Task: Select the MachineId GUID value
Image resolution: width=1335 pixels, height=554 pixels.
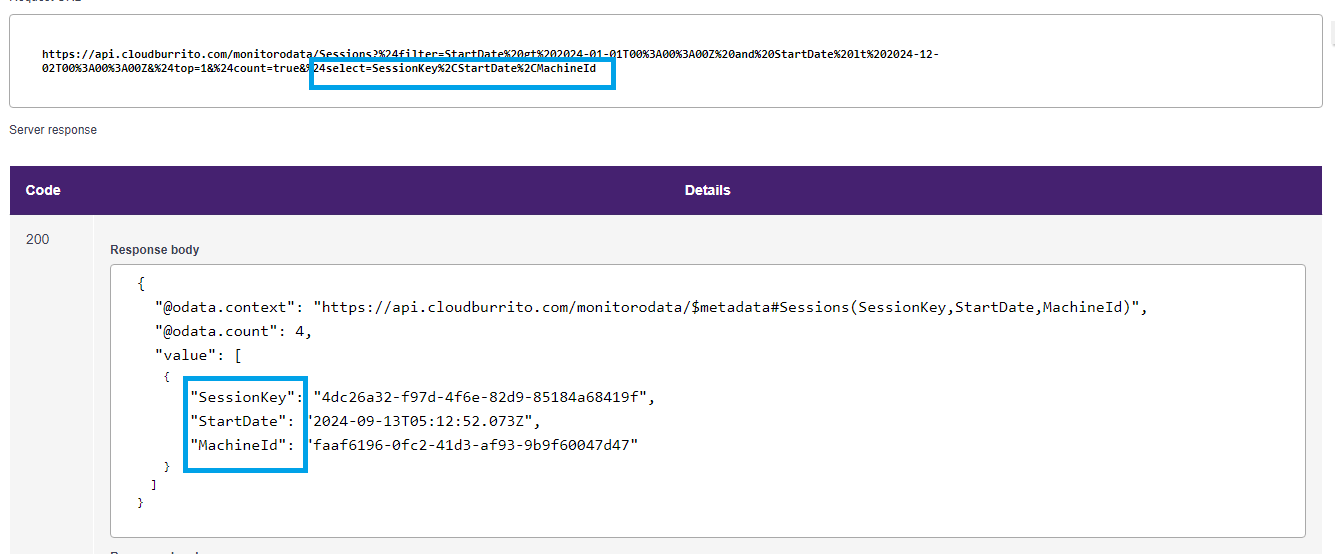Action: [x=473, y=444]
